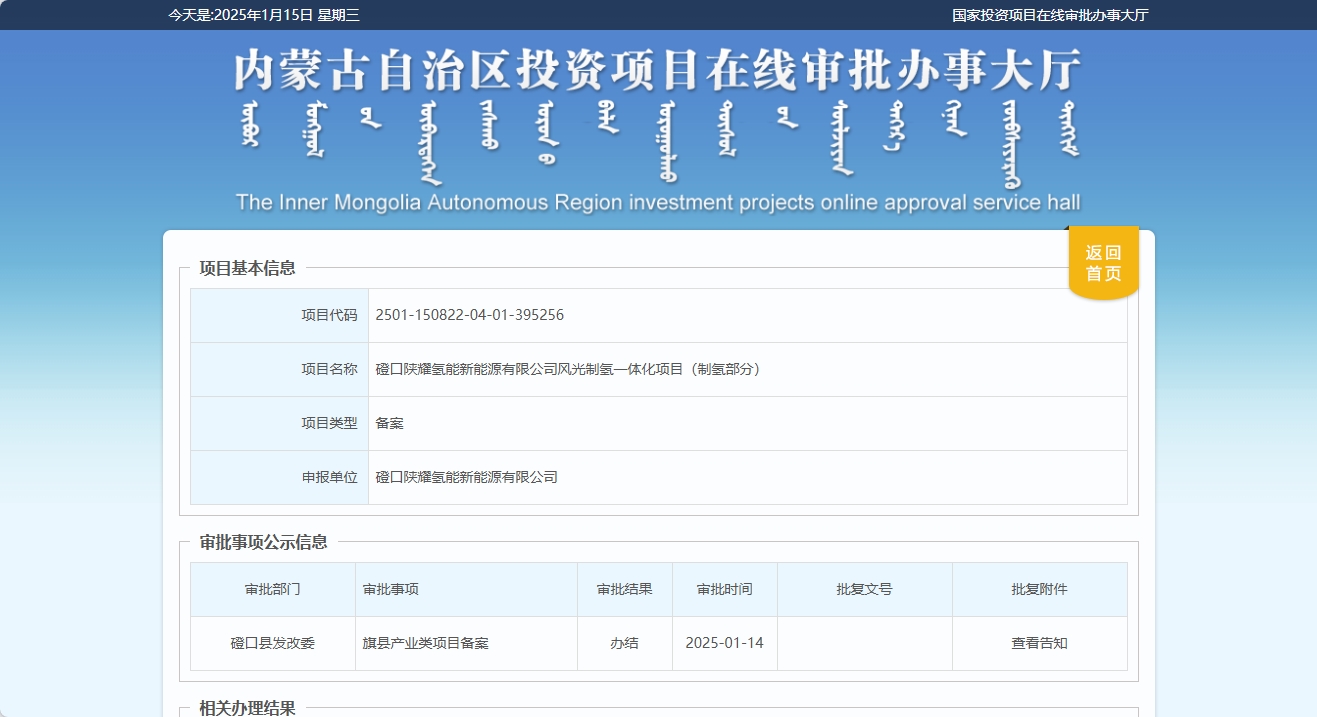Open the 查看告知 attachment link
This screenshot has height=717, width=1317.
tap(1040, 643)
